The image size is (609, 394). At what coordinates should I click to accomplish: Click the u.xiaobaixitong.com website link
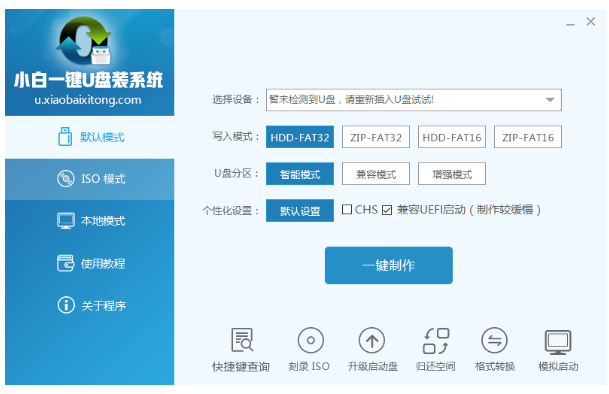pos(88,100)
